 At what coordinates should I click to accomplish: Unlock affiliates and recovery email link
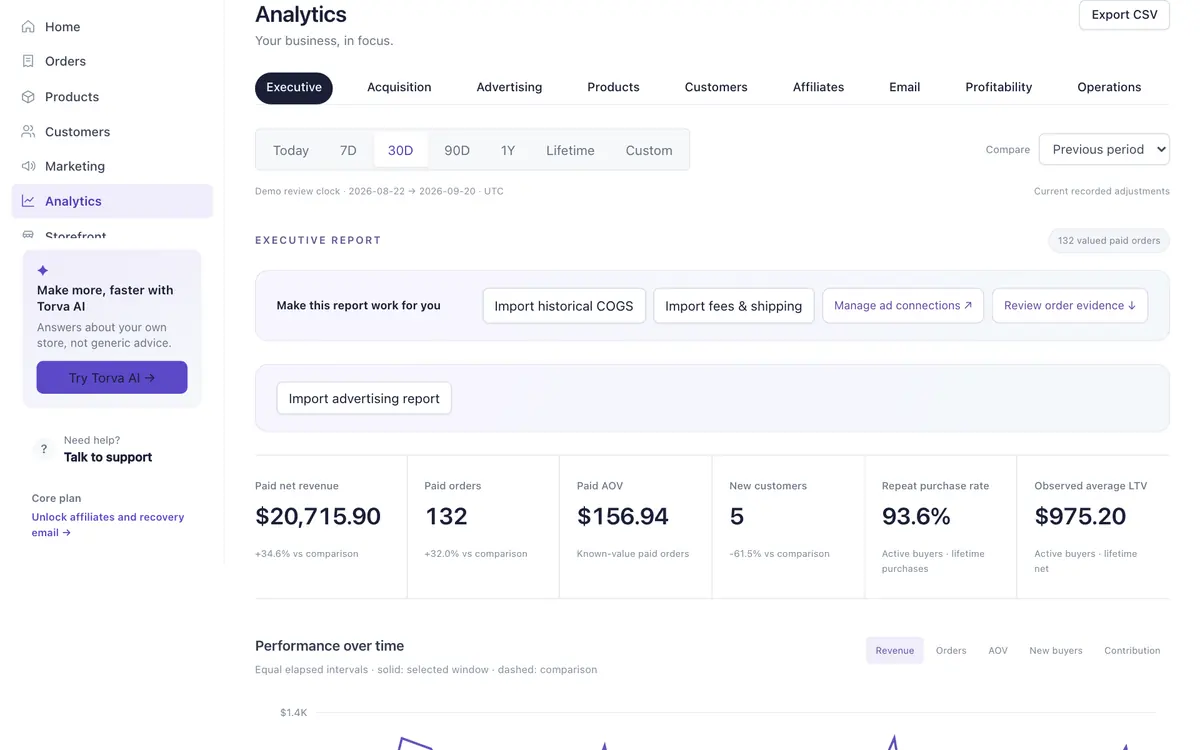coord(108,525)
